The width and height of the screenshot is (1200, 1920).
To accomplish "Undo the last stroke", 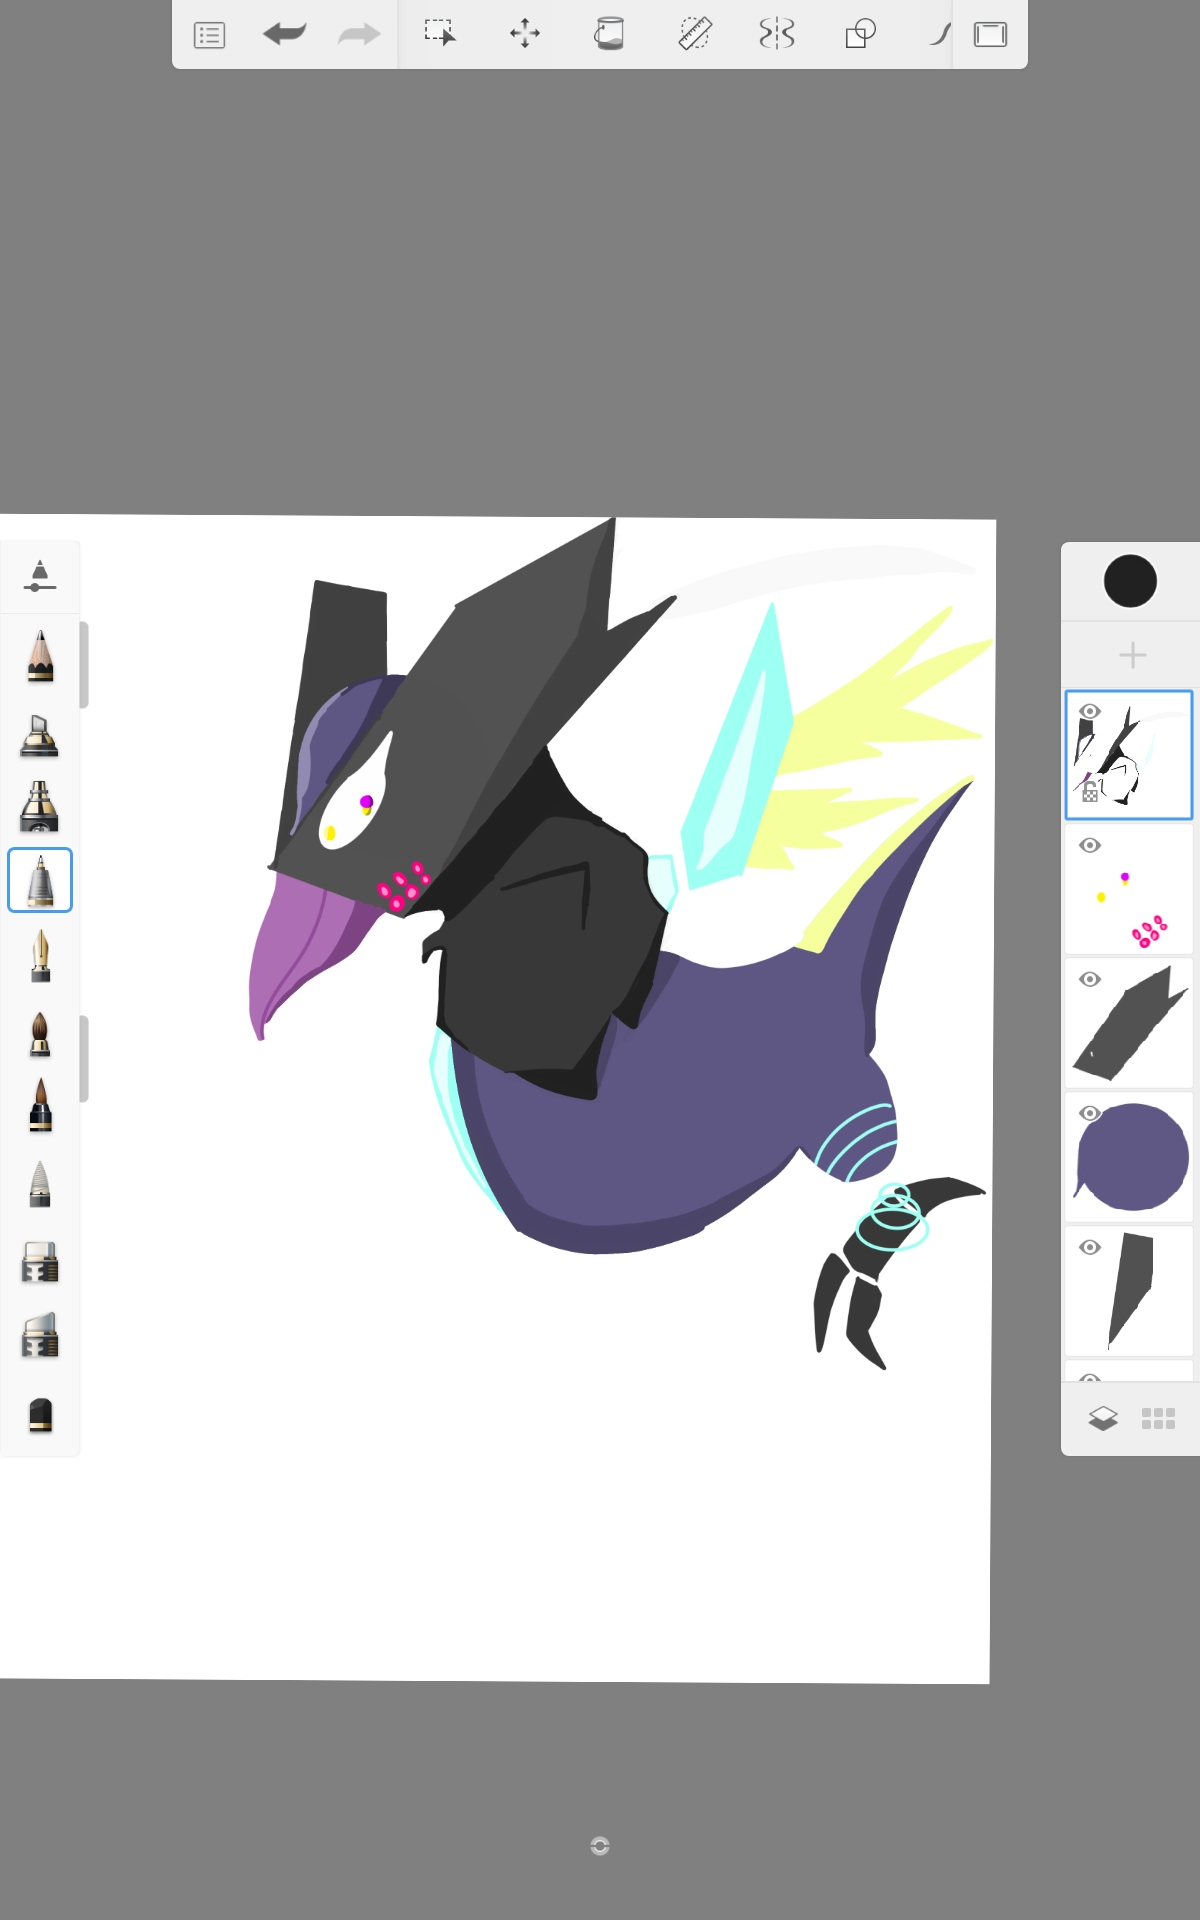I will click(285, 34).
